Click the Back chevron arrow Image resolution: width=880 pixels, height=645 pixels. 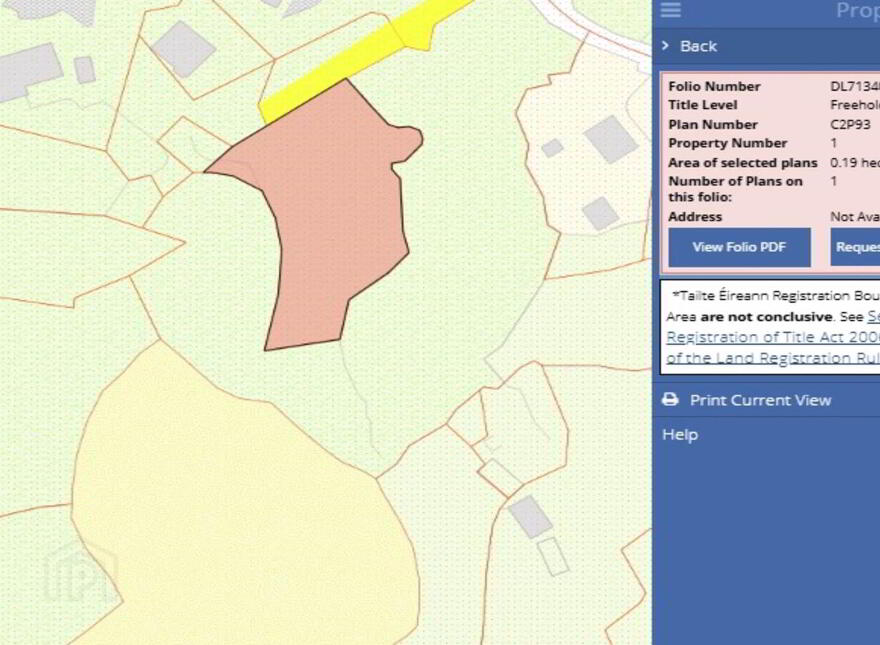(666, 45)
